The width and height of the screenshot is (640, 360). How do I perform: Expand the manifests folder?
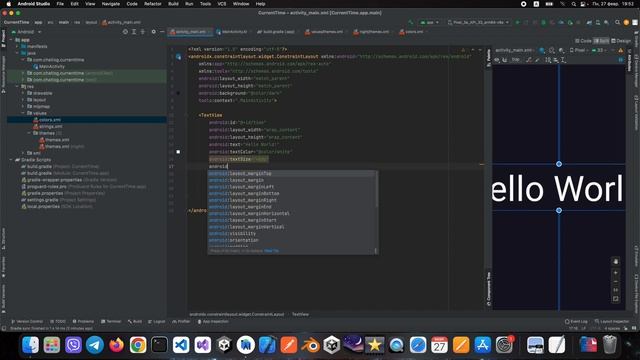point(17,47)
